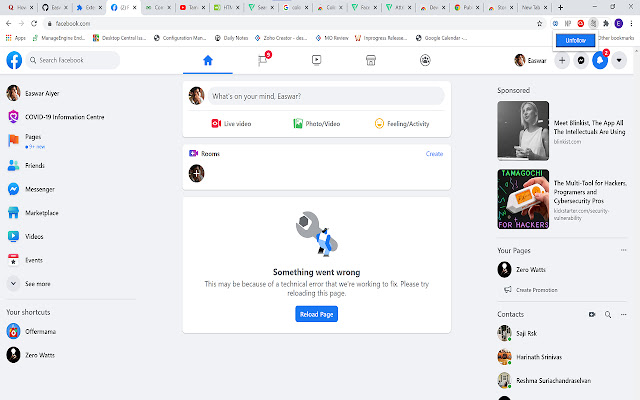
Task: Start a new room from Contacts
Action: click(x=592, y=314)
